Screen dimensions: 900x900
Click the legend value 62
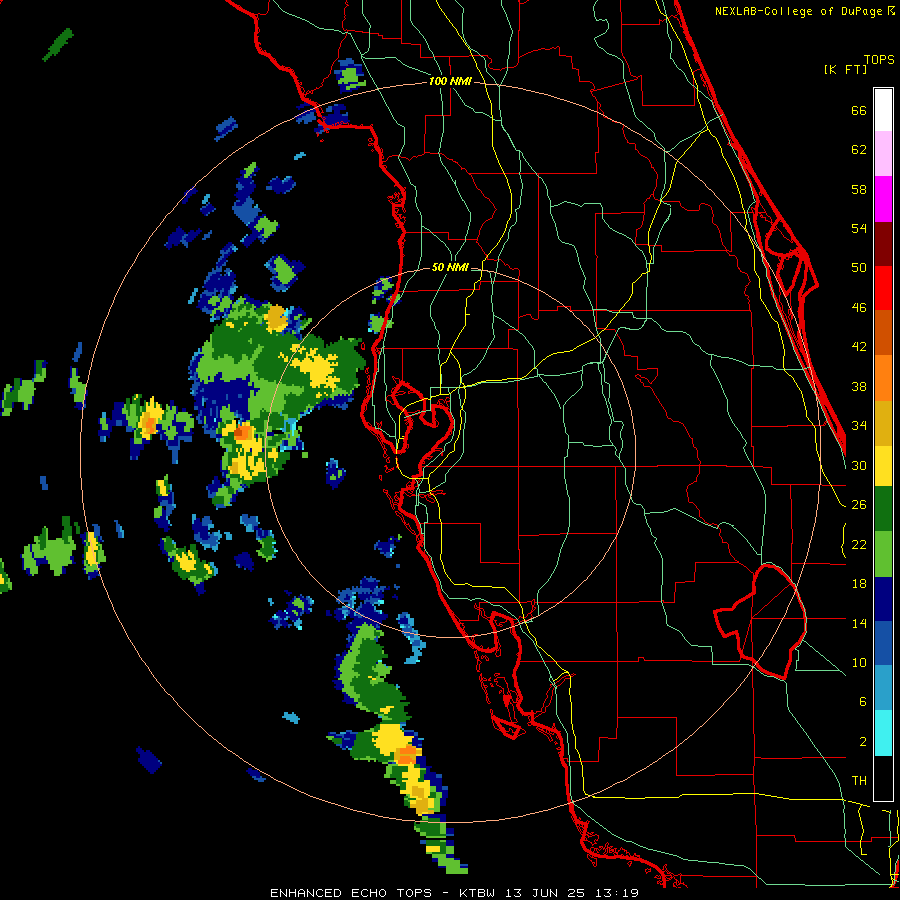tap(859, 150)
